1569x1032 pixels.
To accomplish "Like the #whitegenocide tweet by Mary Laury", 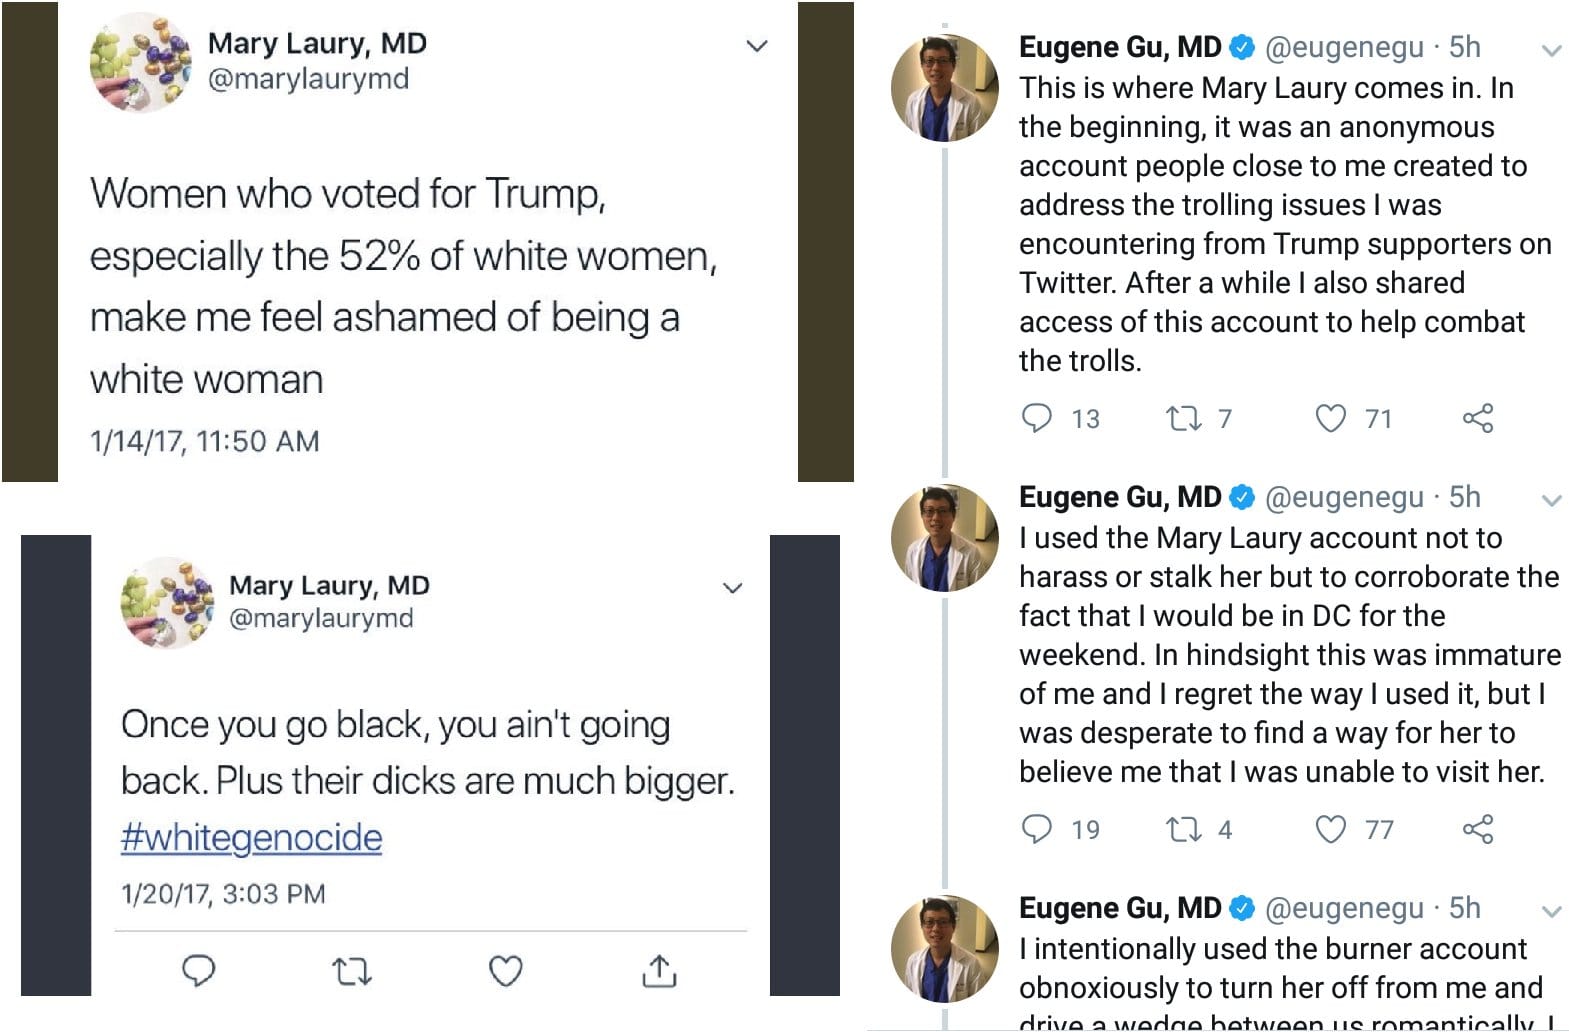I will 505,971.
